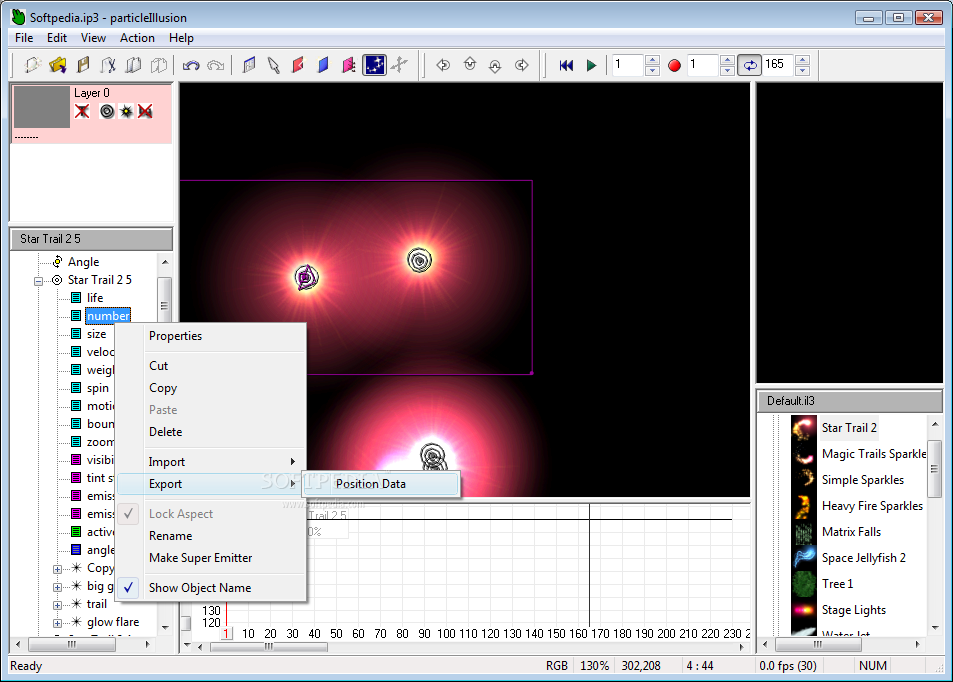Play the animation with the green Play button
This screenshot has width=953, height=682.
[x=591, y=65]
